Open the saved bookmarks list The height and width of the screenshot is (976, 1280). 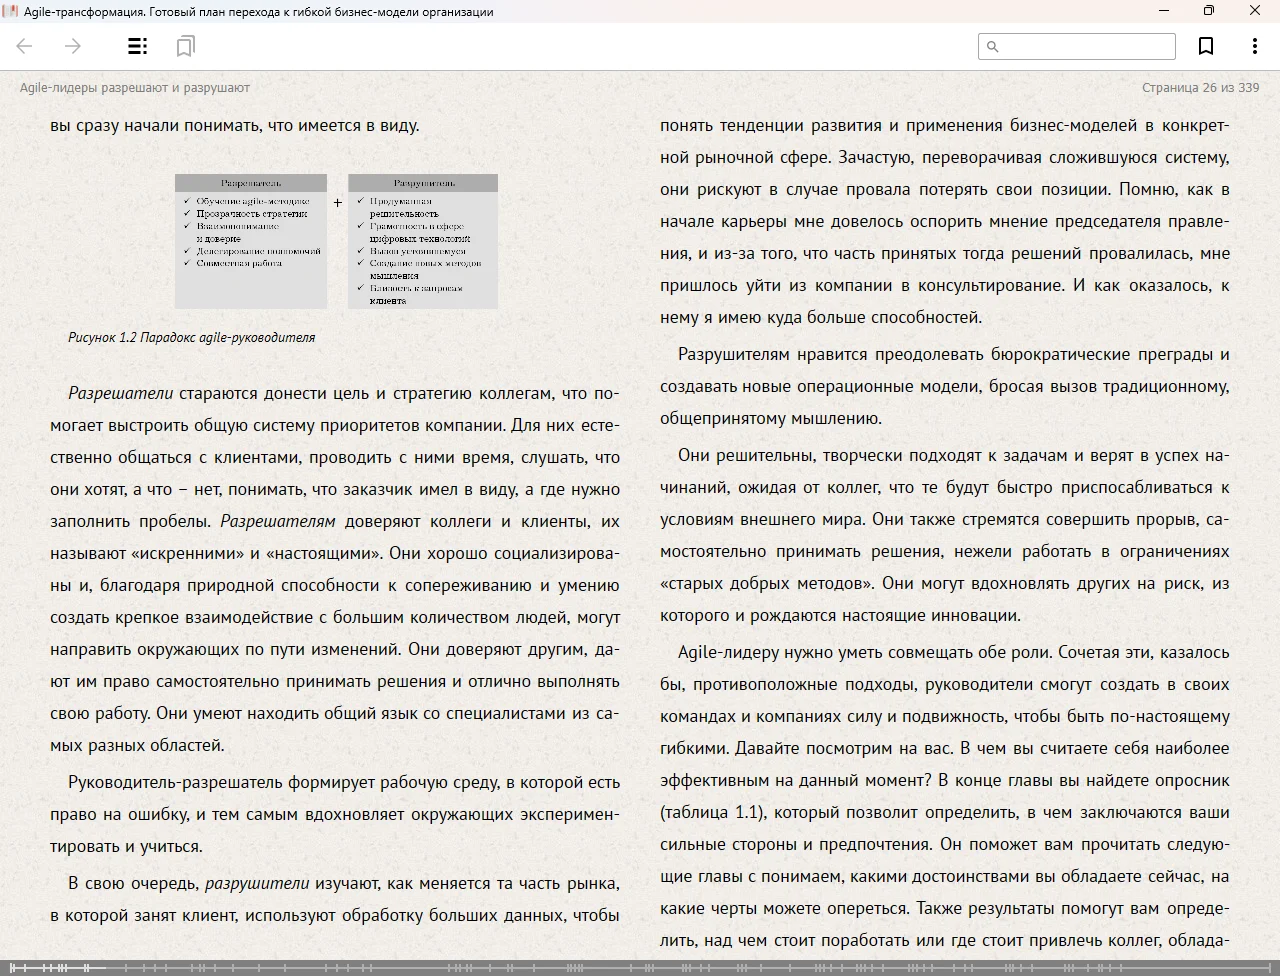(x=185, y=46)
